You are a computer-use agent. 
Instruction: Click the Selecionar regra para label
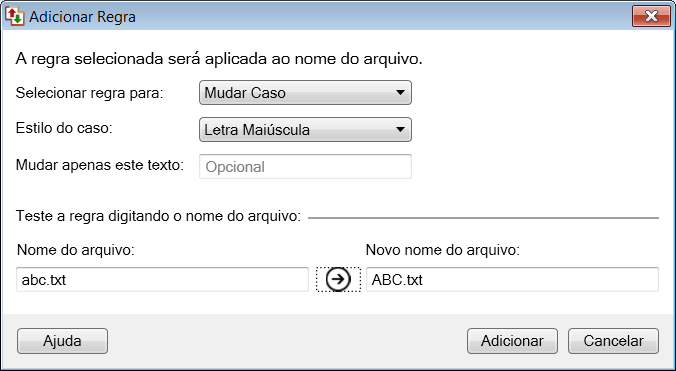tap(90, 93)
